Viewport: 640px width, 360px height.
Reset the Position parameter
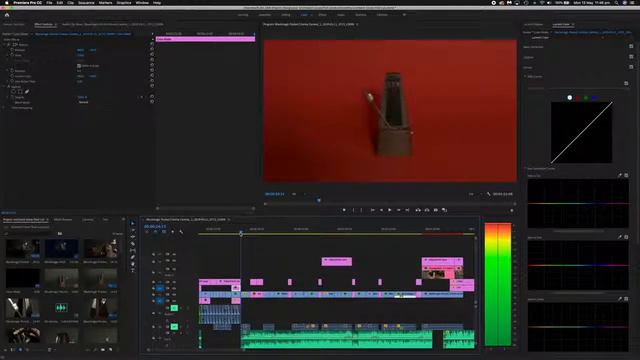(152, 50)
